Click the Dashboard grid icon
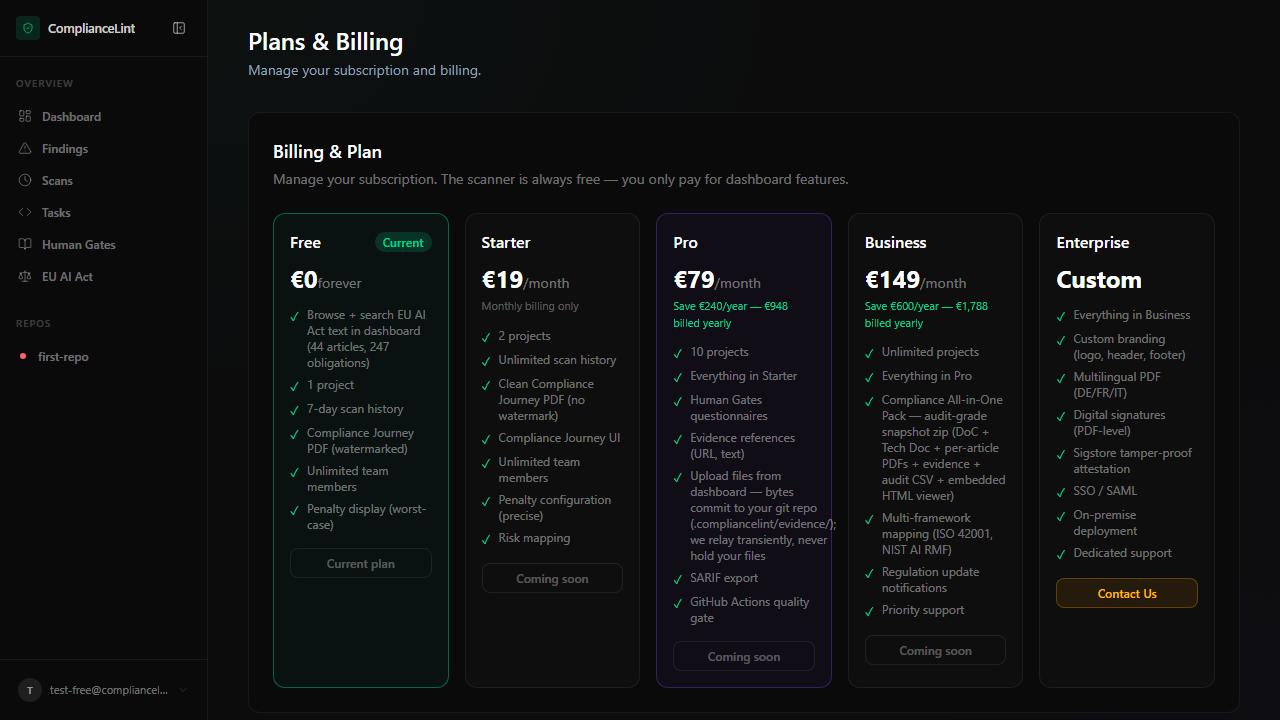This screenshot has width=1280, height=720. [x=25, y=117]
